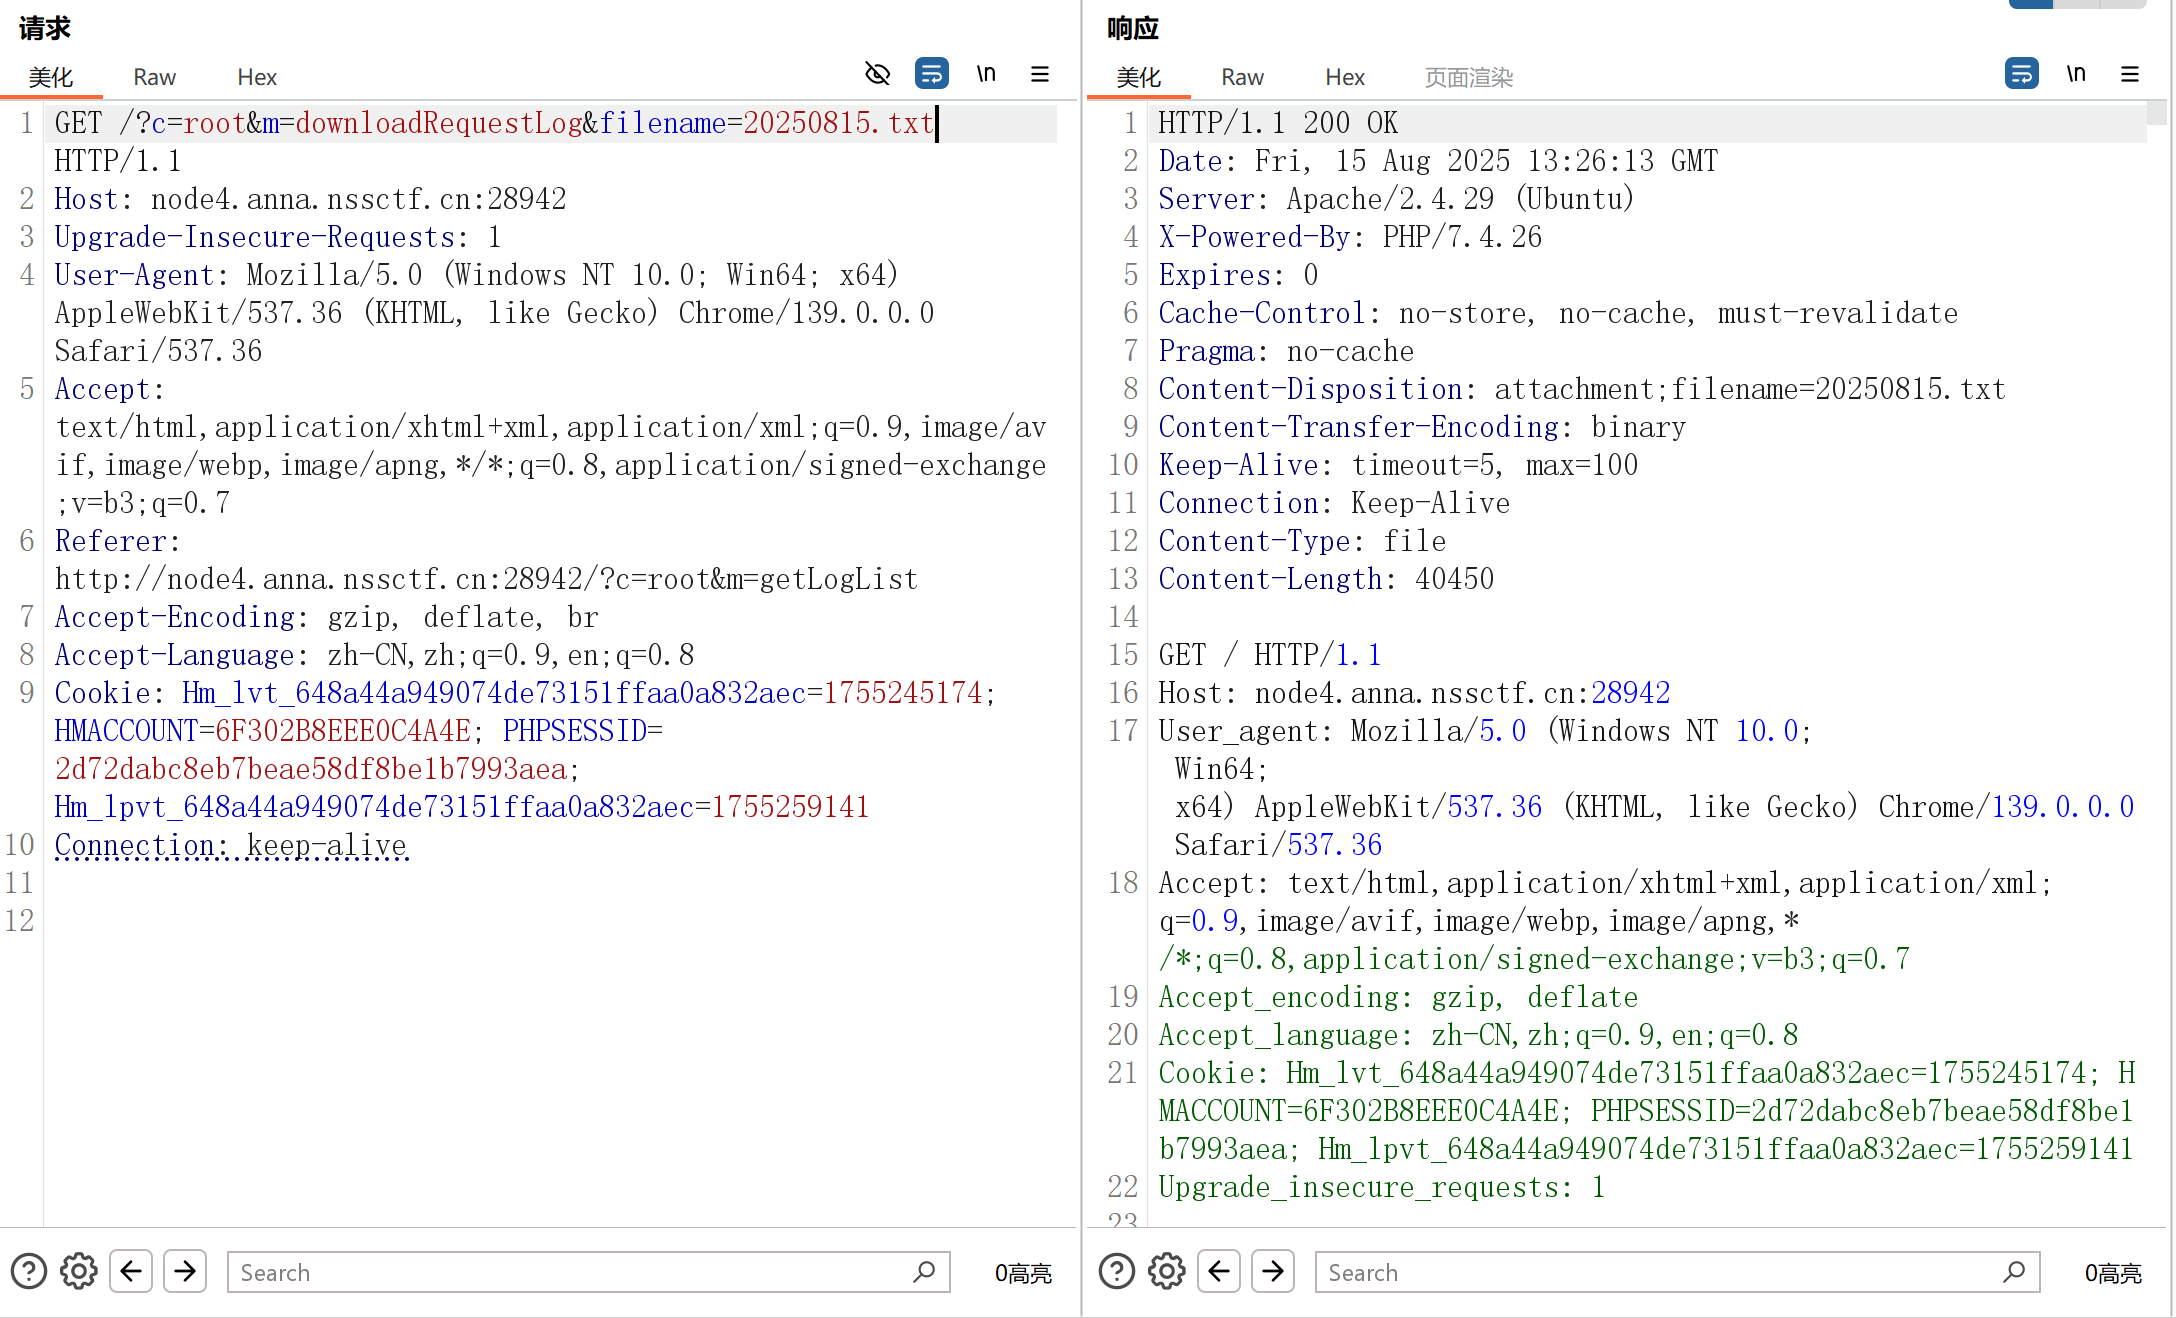The height and width of the screenshot is (1318, 2176).
Task: Click magnifier icon in response search box
Action: coord(2014,1272)
